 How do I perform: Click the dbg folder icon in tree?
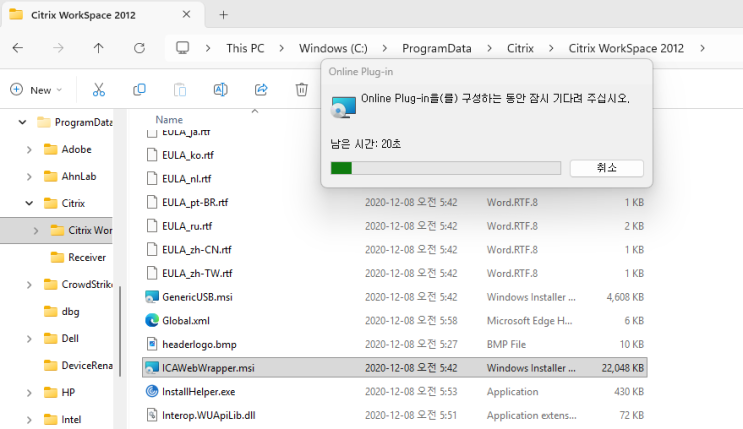click(51, 311)
